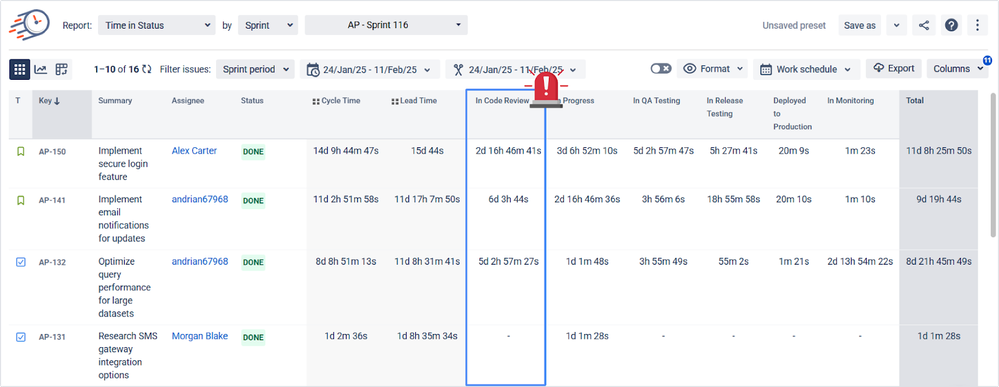Viewport: 999px width, 387px height.
Task: Open the AP - Sprint 116 selector
Action: point(386,26)
